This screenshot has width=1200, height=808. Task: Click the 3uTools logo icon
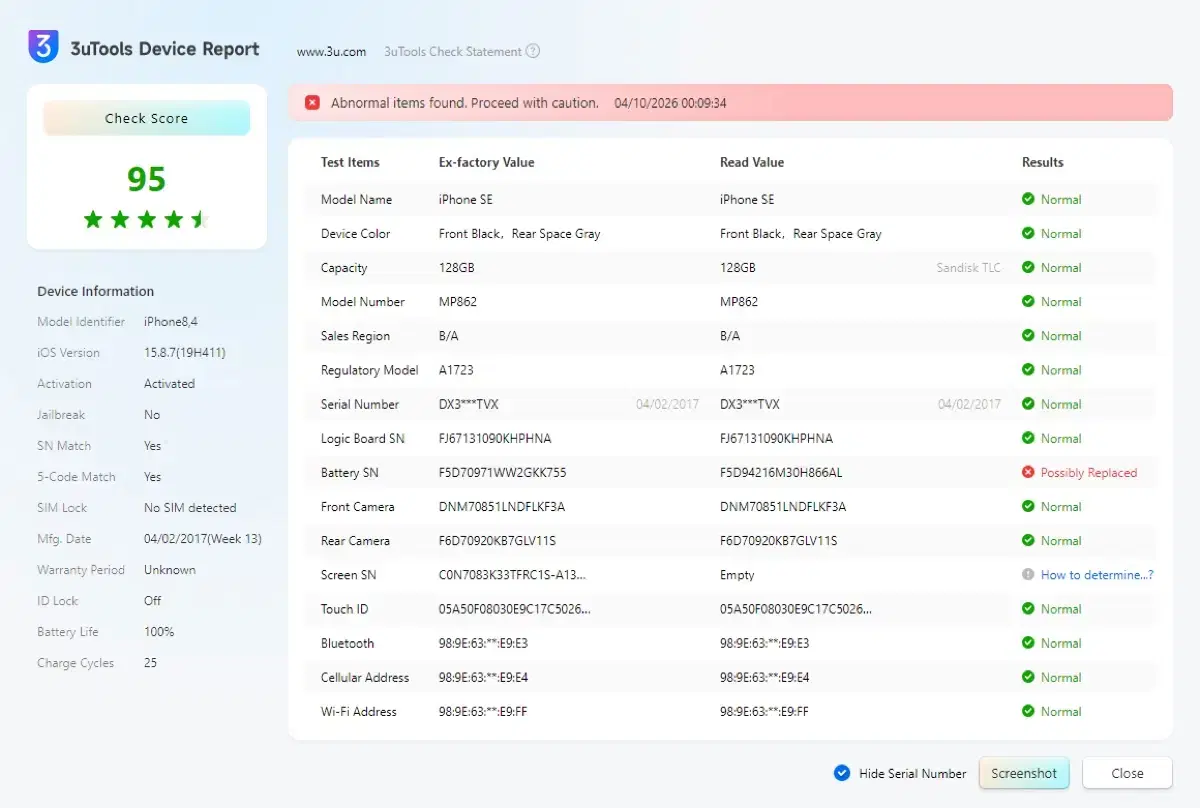[44, 47]
